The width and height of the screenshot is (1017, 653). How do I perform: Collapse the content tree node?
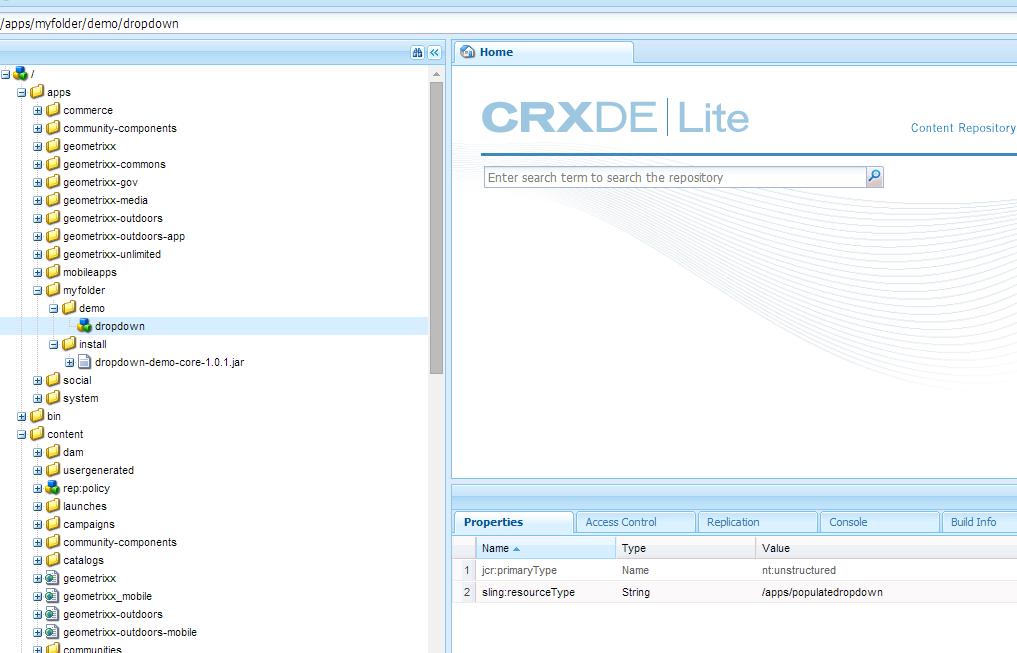(x=21, y=434)
